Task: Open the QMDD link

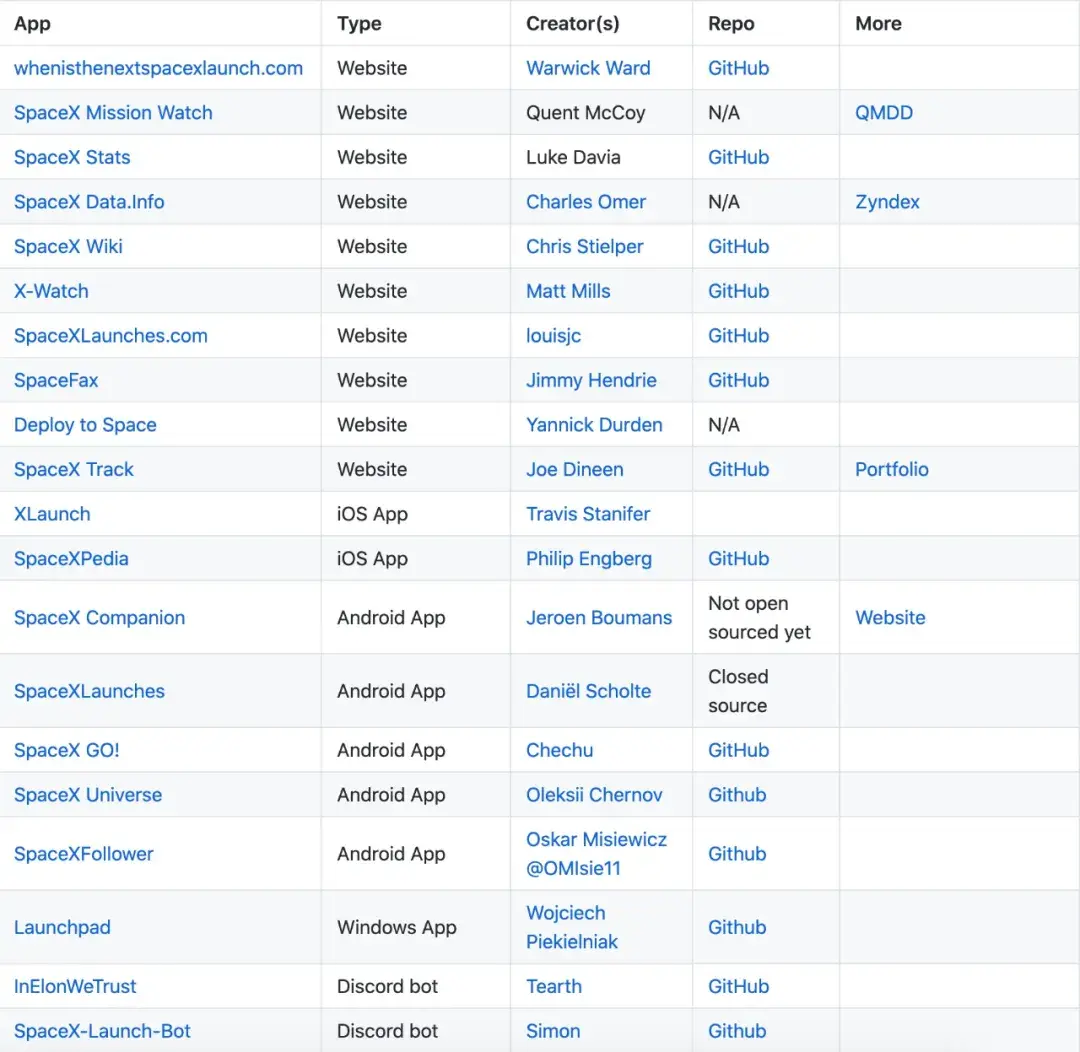Action: (x=884, y=113)
